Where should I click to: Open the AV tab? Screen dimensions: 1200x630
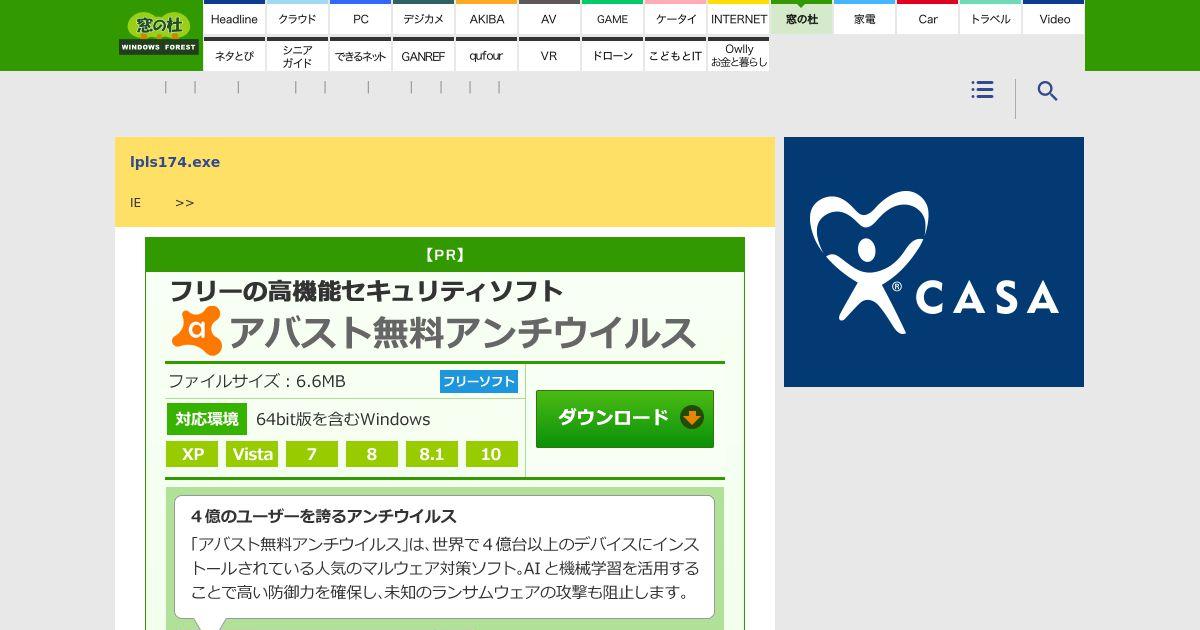(549, 17)
